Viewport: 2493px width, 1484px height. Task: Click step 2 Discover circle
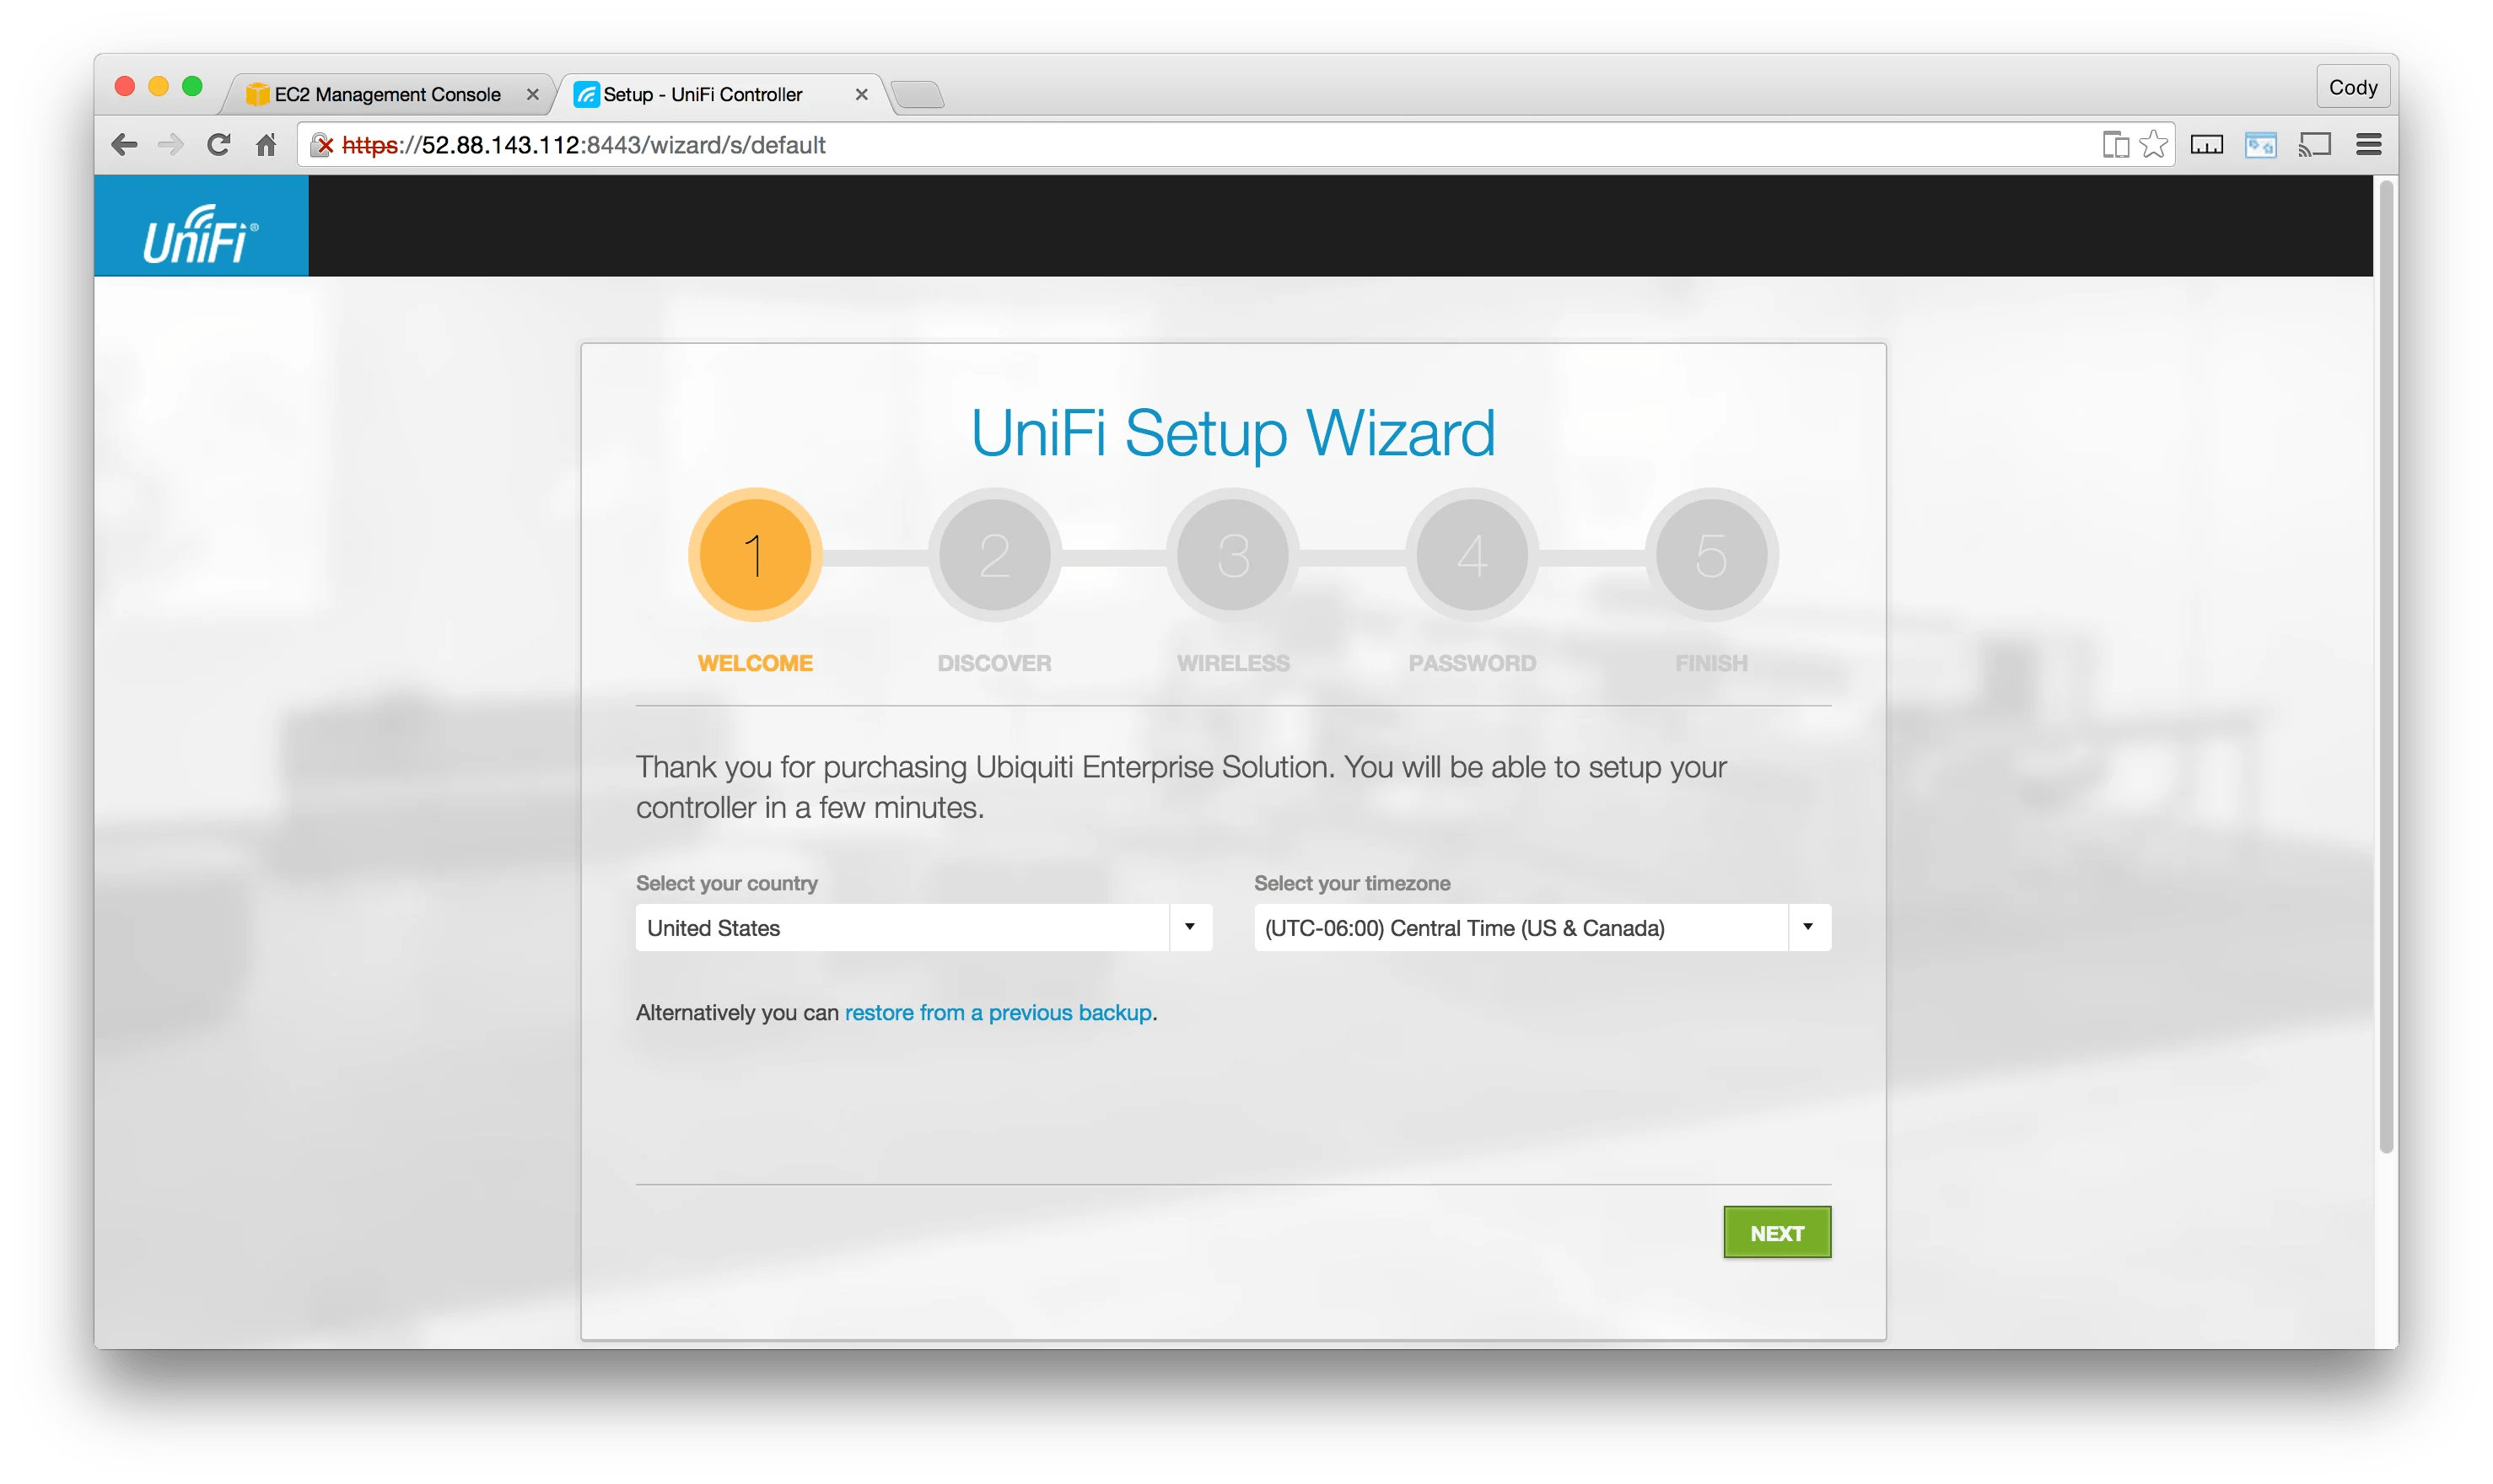[994, 555]
